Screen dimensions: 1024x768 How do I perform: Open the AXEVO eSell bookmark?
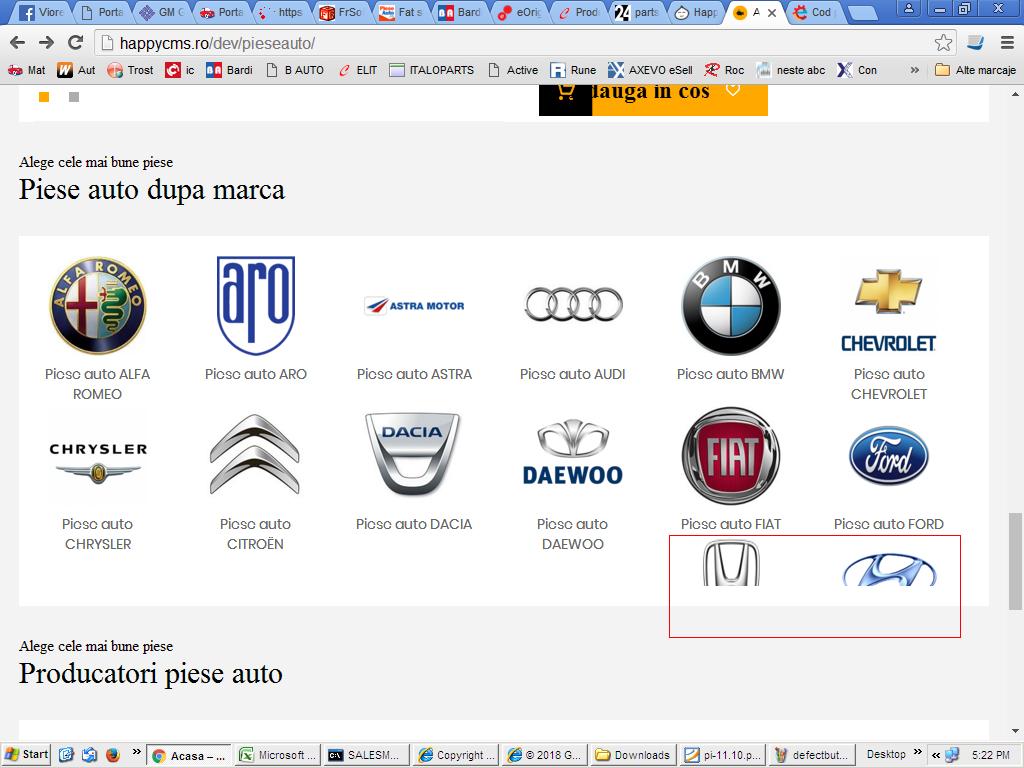tap(650, 70)
